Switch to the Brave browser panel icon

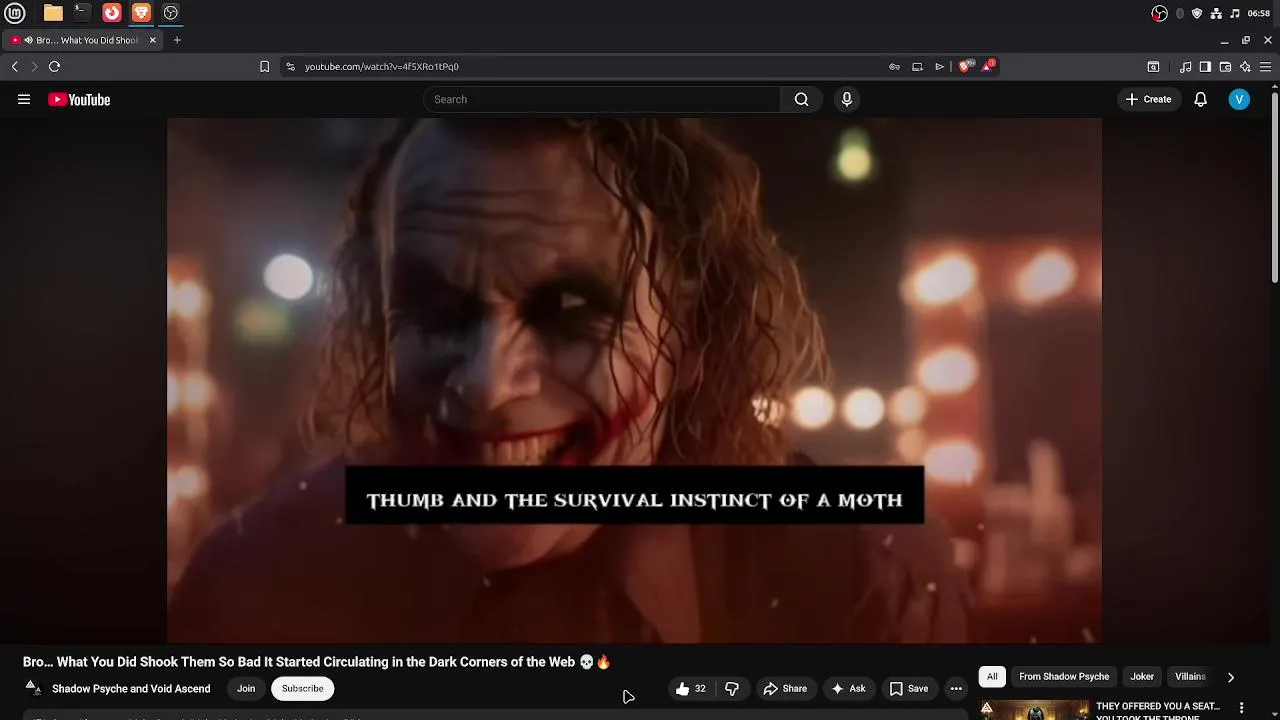[141, 13]
